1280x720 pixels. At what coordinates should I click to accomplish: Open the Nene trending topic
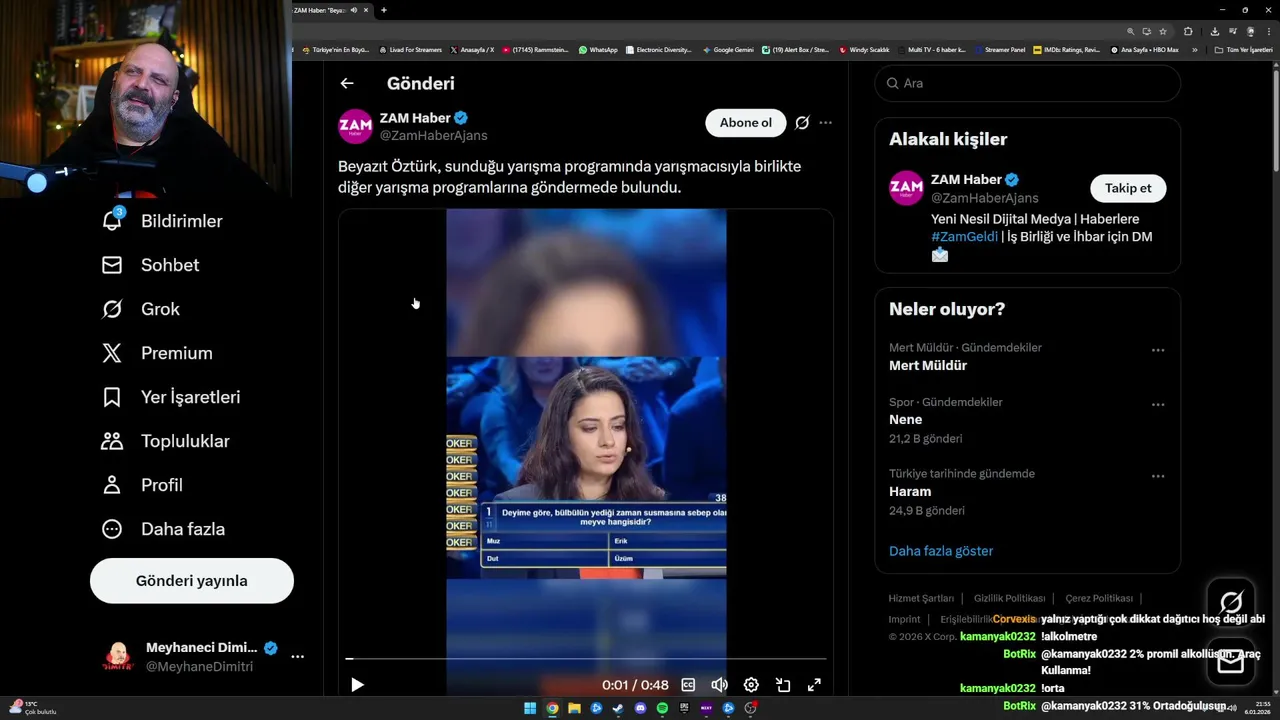coord(906,420)
